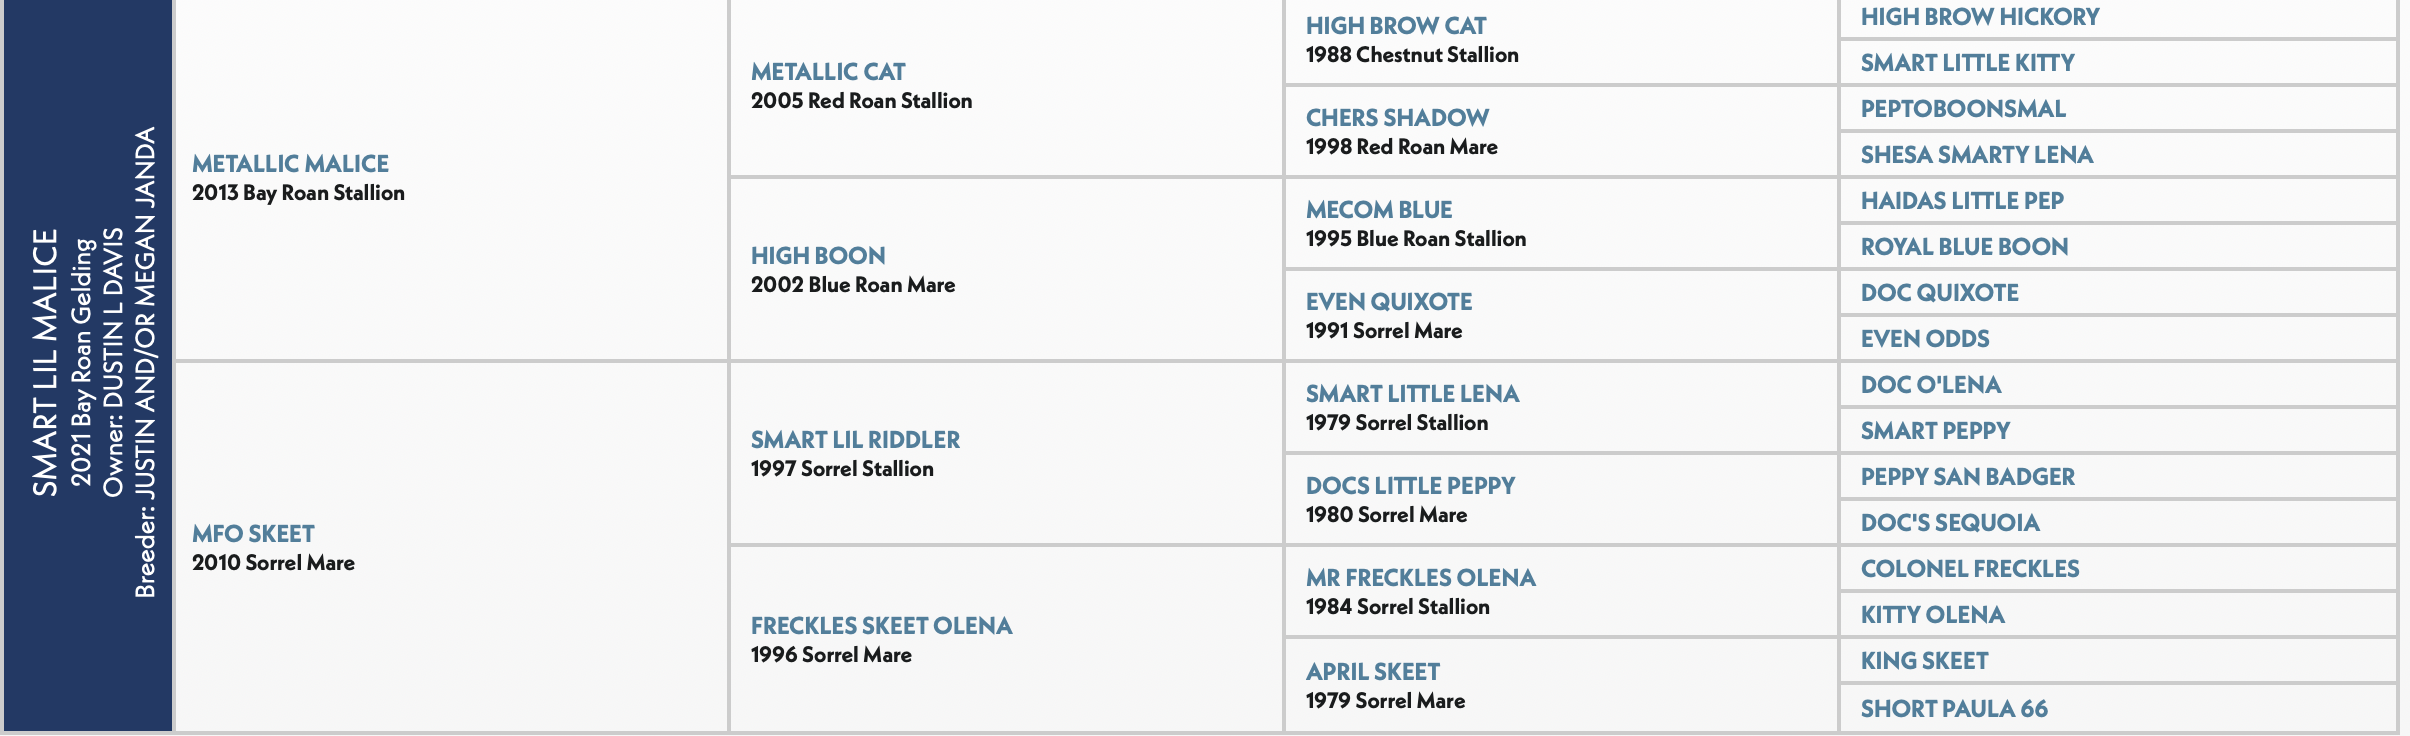2410x736 pixels.
Task: Select ROYAL BLUE BOON in the fourth generation
Action: tap(1964, 246)
